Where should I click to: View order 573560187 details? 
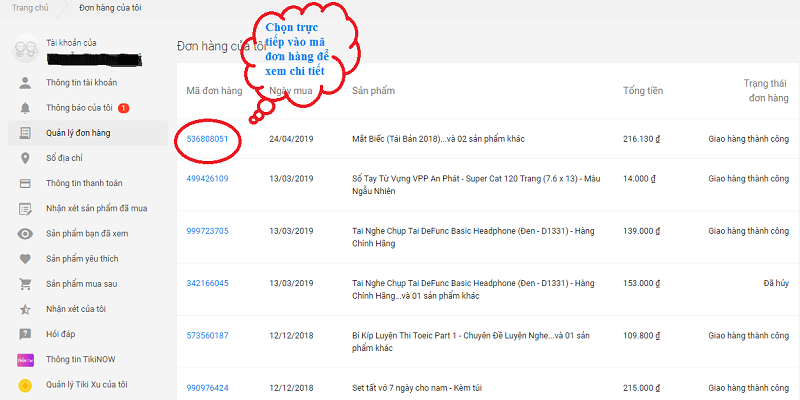pos(208,335)
